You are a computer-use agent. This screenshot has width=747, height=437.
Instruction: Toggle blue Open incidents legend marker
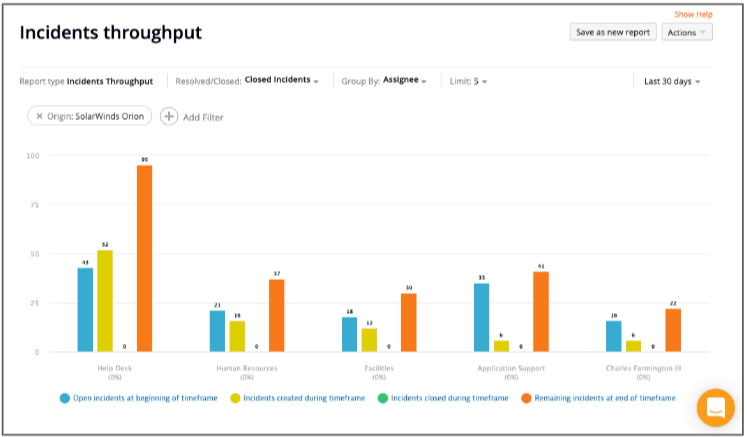65,398
